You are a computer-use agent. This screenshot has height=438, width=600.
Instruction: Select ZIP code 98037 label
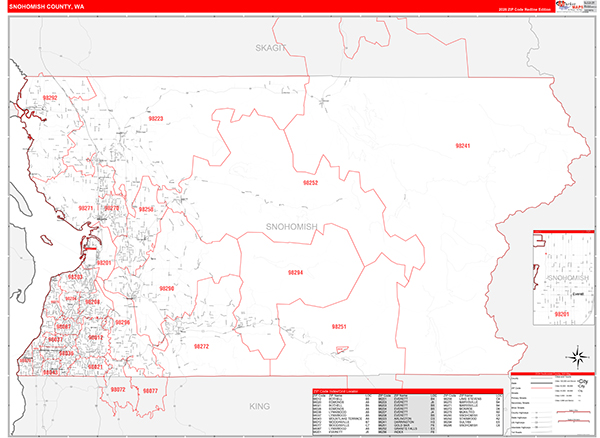55,339
